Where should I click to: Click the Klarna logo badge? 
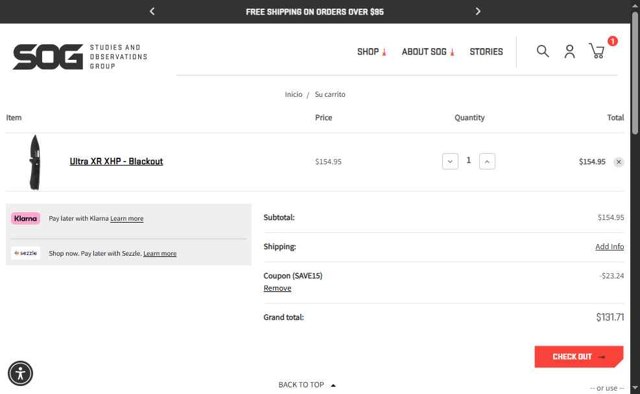(25, 218)
